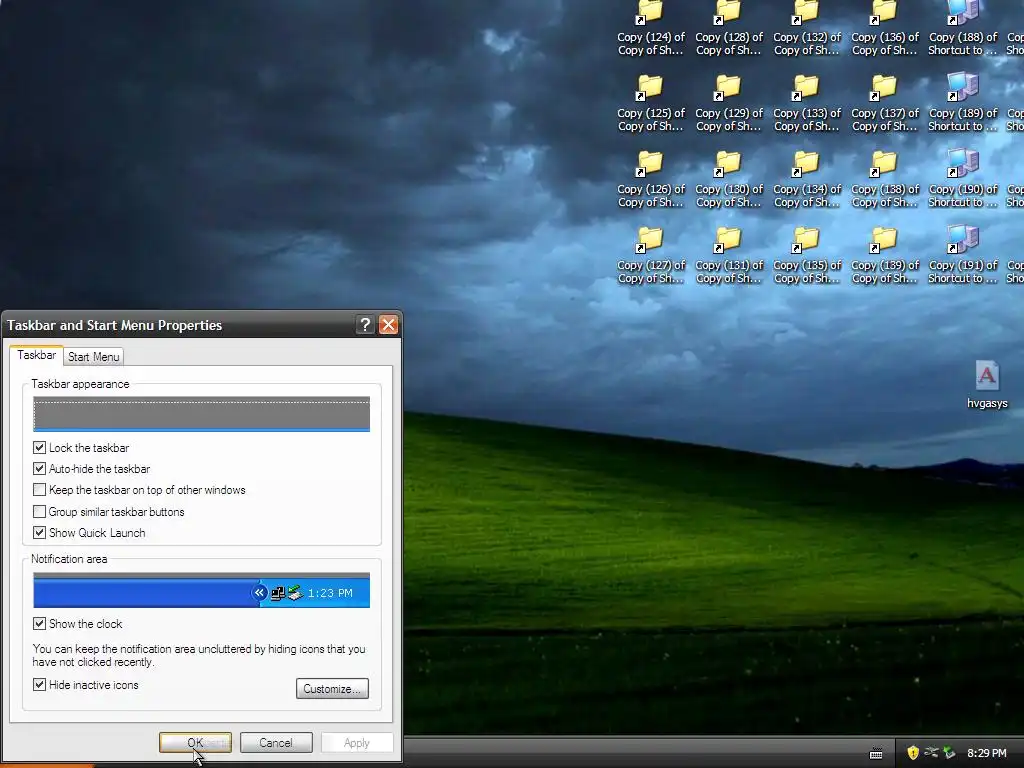Enable Keep the taskbar on top of other windows
Image resolution: width=1024 pixels, height=768 pixels.
click(x=39, y=490)
